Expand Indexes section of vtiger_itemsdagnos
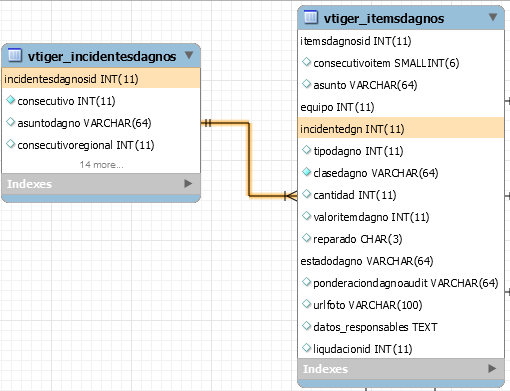The height and width of the screenshot is (391, 510). tap(492, 368)
